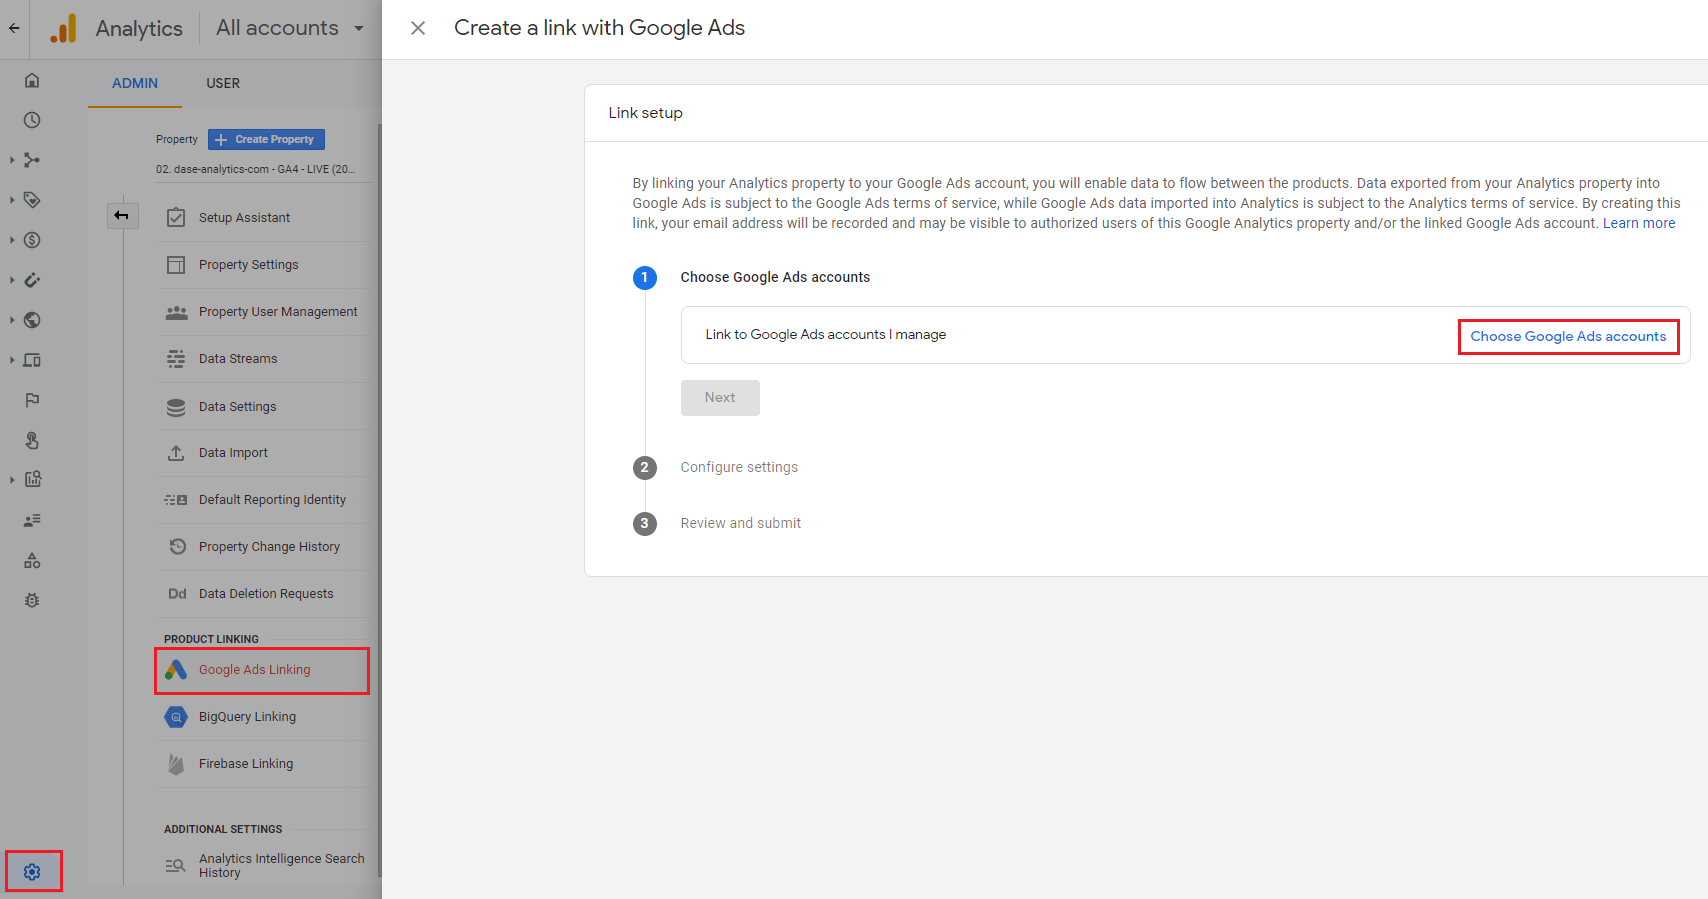Open the Home icon in the sidebar
The height and width of the screenshot is (899, 1708).
tap(32, 80)
